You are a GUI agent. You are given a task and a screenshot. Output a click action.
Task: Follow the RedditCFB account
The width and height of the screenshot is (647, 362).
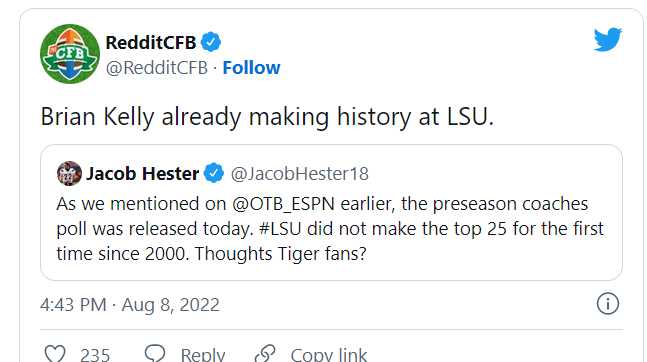coord(251,68)
